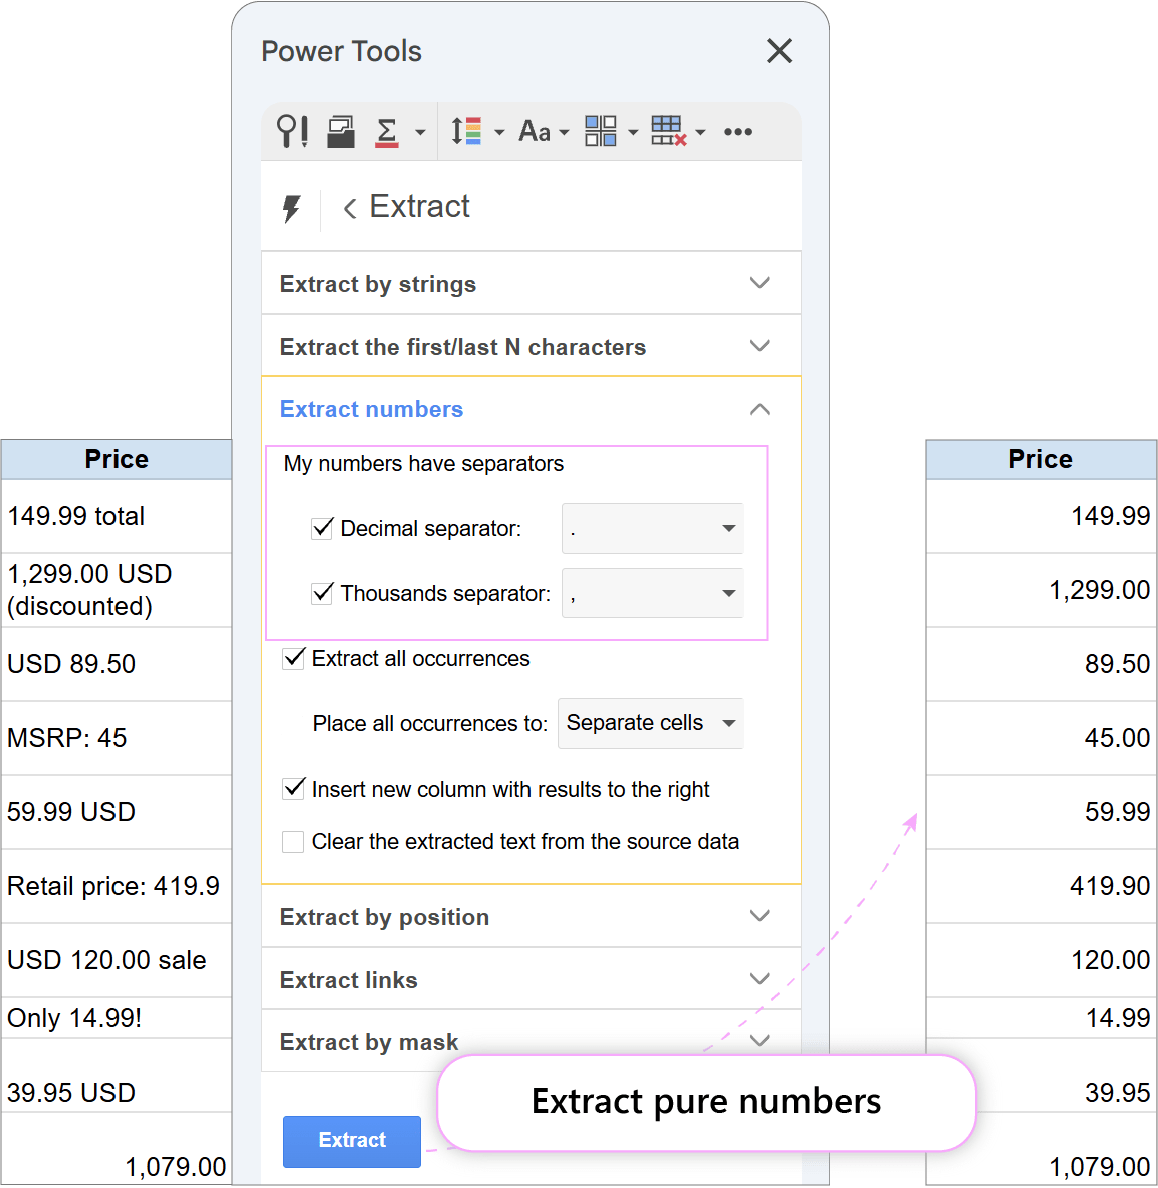Select the cell 'USD 89.50'

(x=116, y=664)
